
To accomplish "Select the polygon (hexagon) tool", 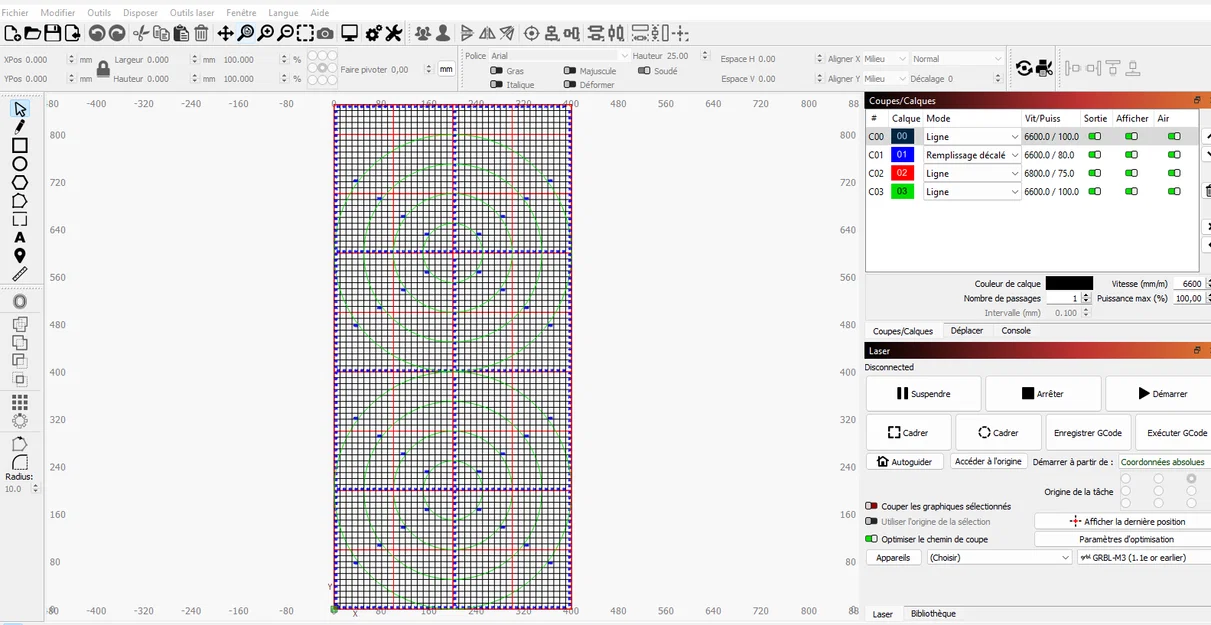I will pyautogui.click(x=20, y=182).
